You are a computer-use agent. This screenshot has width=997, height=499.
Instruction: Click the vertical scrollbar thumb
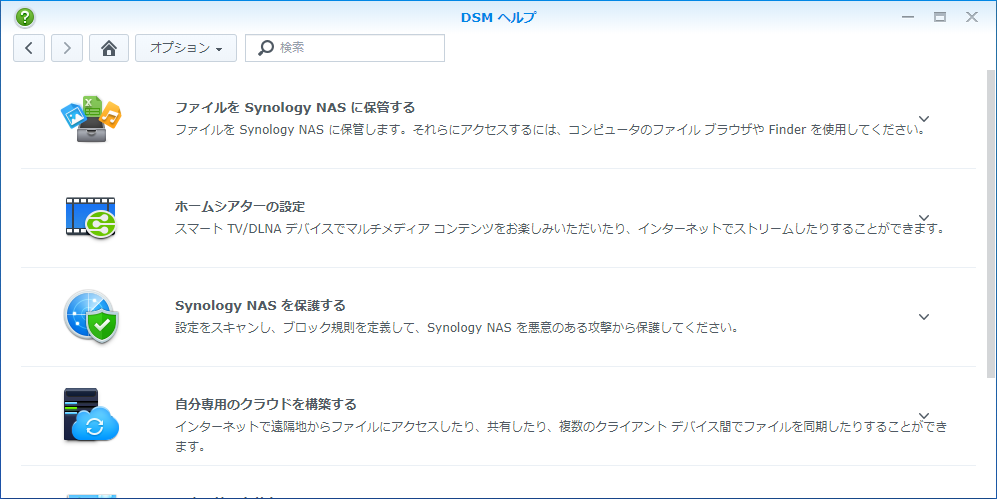click(991, 223)
